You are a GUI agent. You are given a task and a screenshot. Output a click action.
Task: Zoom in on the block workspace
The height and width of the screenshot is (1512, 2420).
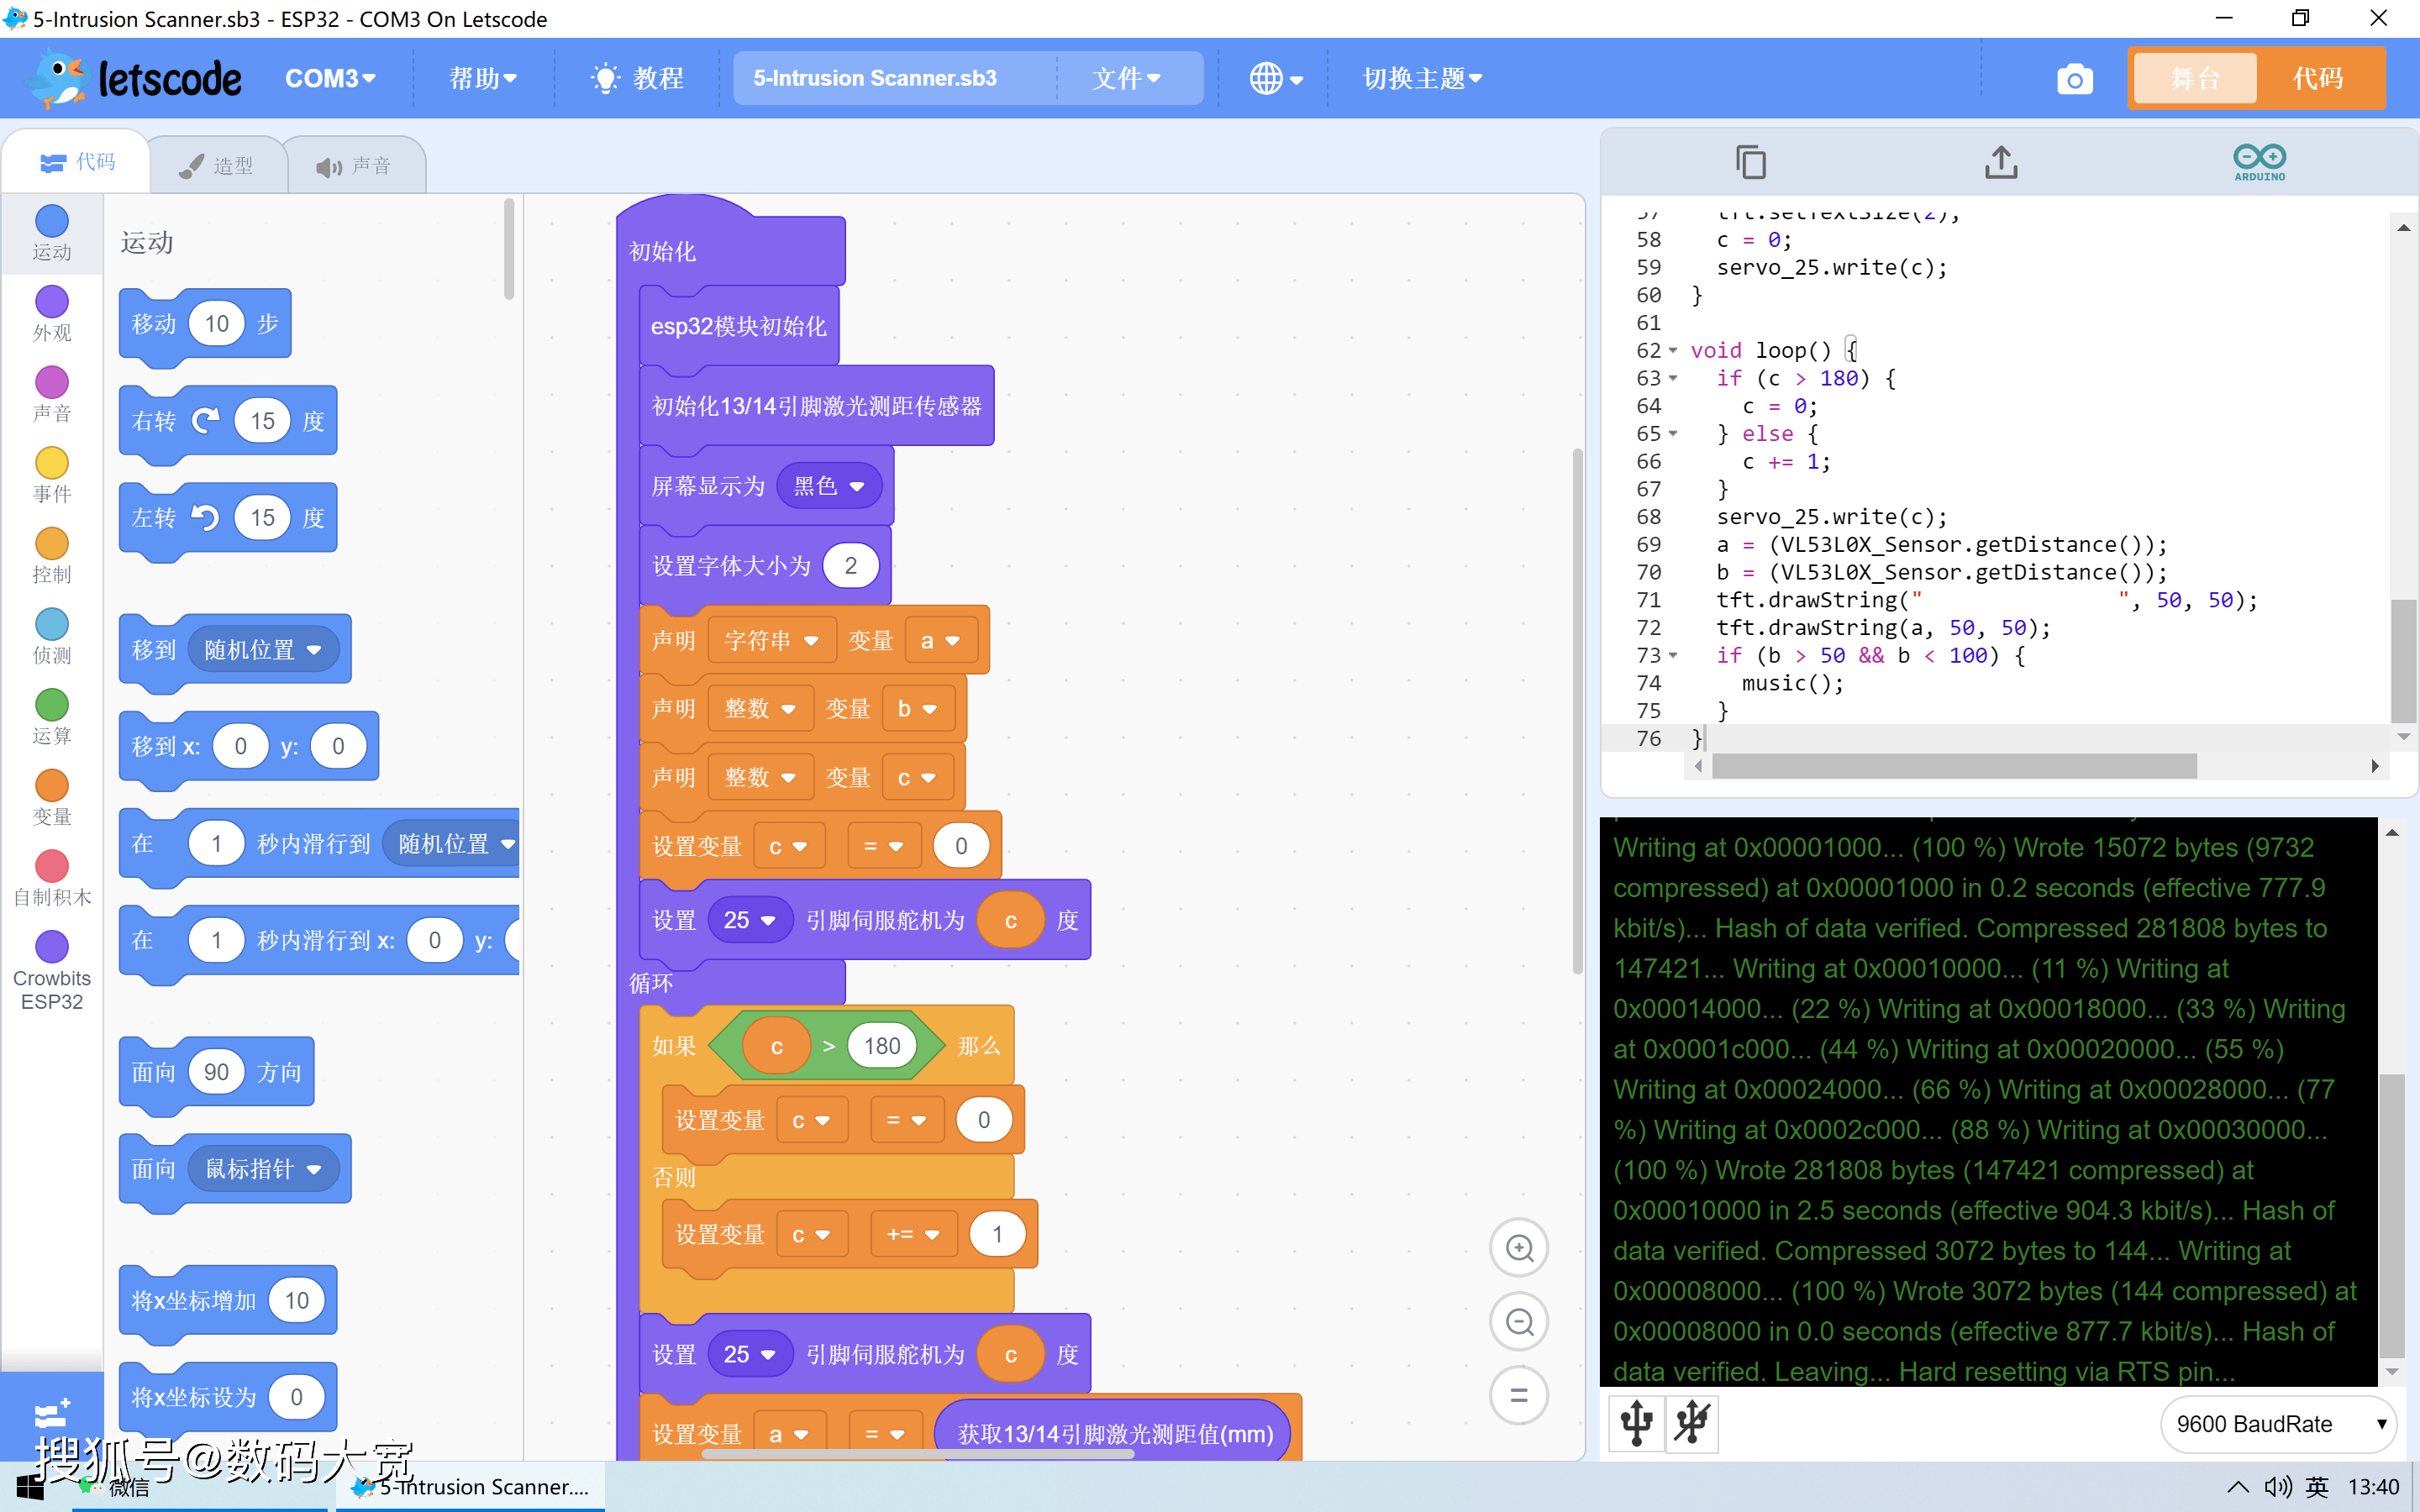click(x=1519, y=1247)
